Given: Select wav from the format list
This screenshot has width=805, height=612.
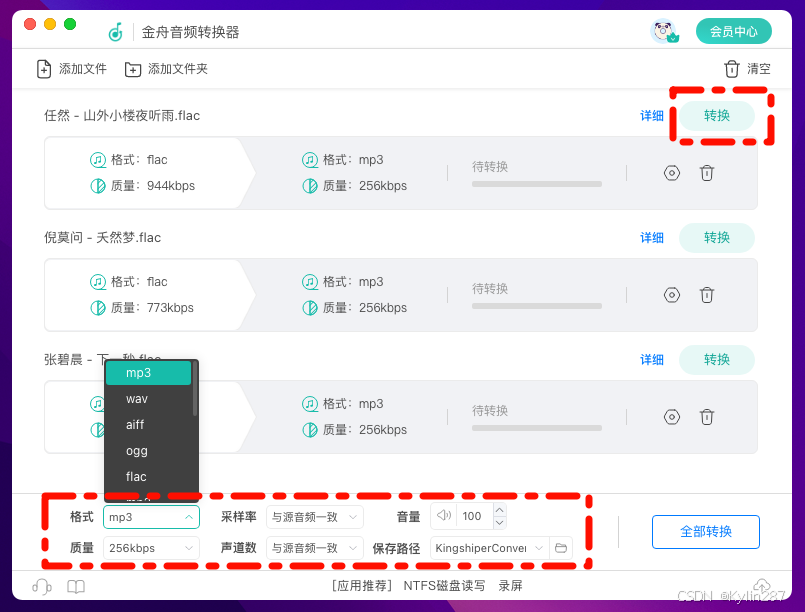Looking at the screenshot, I should 137,398.
